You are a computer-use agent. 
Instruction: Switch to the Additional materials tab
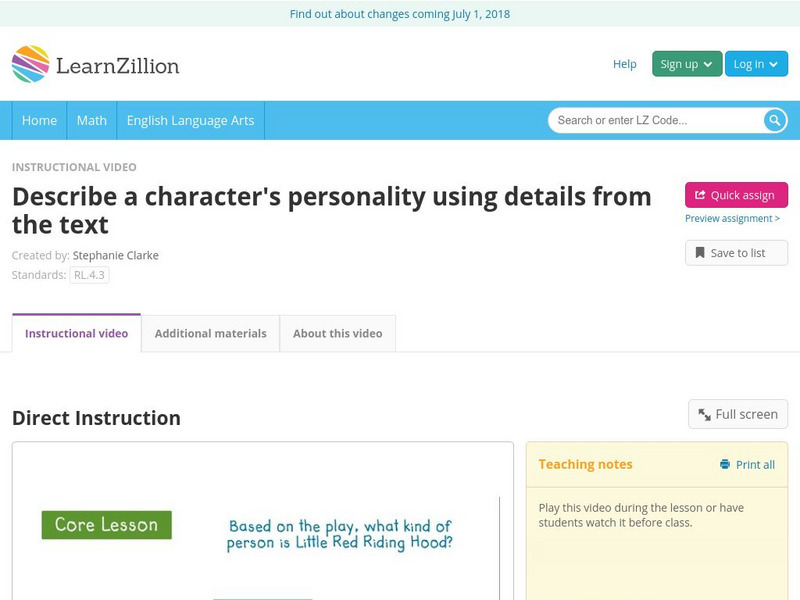pyautogui.click(x=210, y=333)
